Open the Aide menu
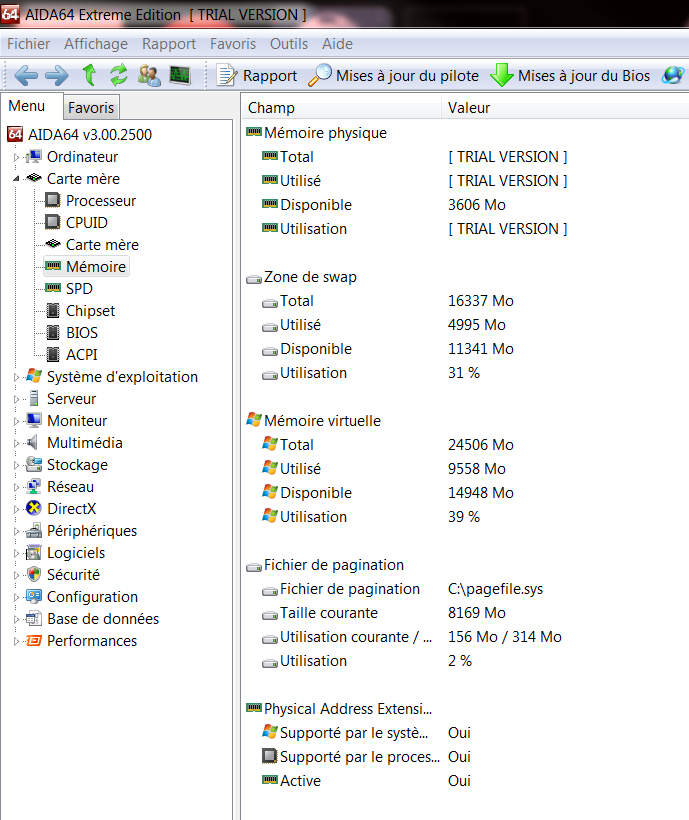The height and width of the screenshot is (820, 689). pyautogui.click(x=337, y=44)
